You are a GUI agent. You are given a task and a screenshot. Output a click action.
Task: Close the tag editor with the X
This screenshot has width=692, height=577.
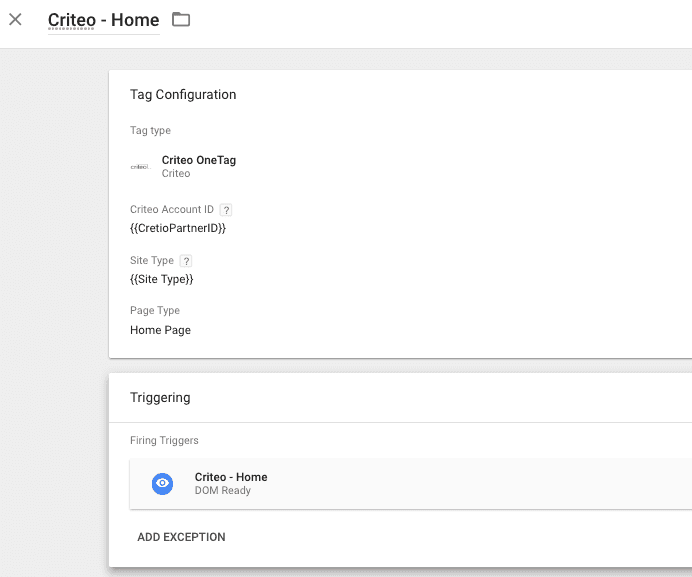pyautogui.click(x=15, y=20)
